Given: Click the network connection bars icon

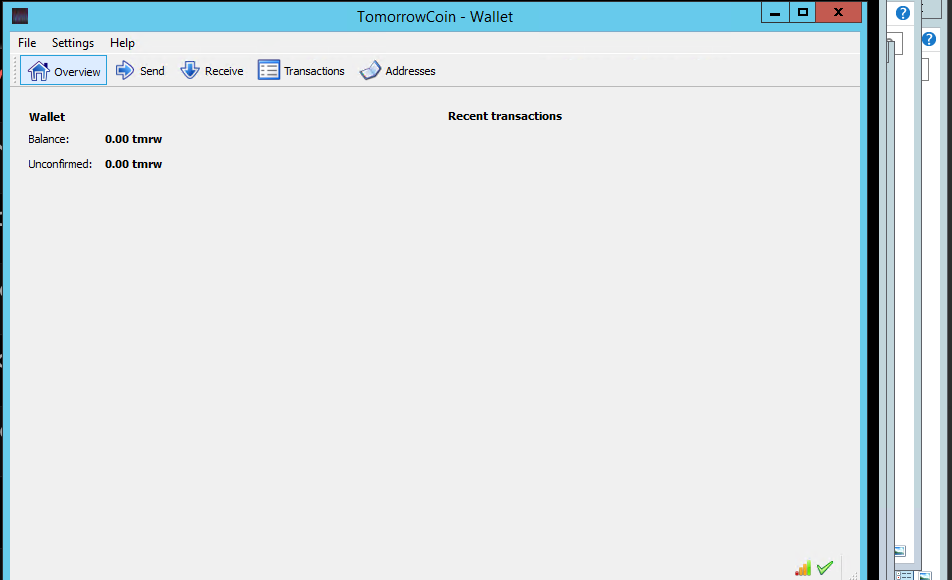Looking at the screenshot, I should pyautogui.click(x=803, y=568).
